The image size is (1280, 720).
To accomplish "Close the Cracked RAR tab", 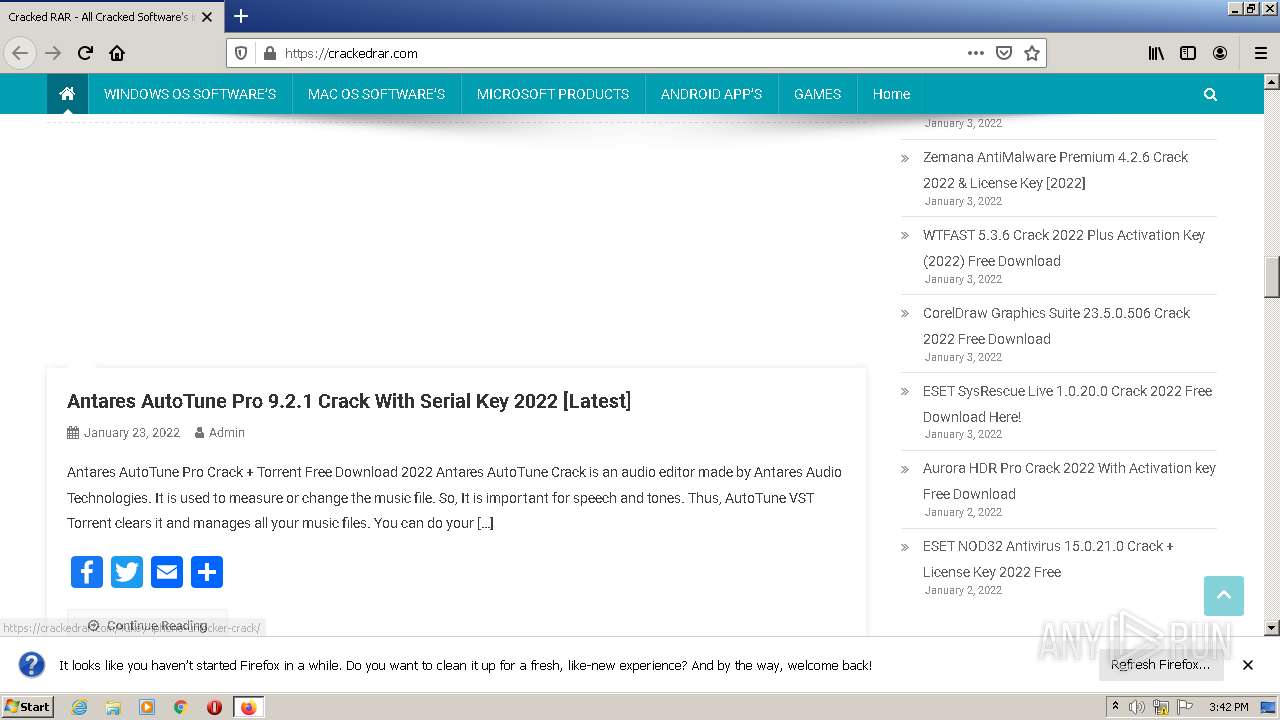I will point(207,16).
